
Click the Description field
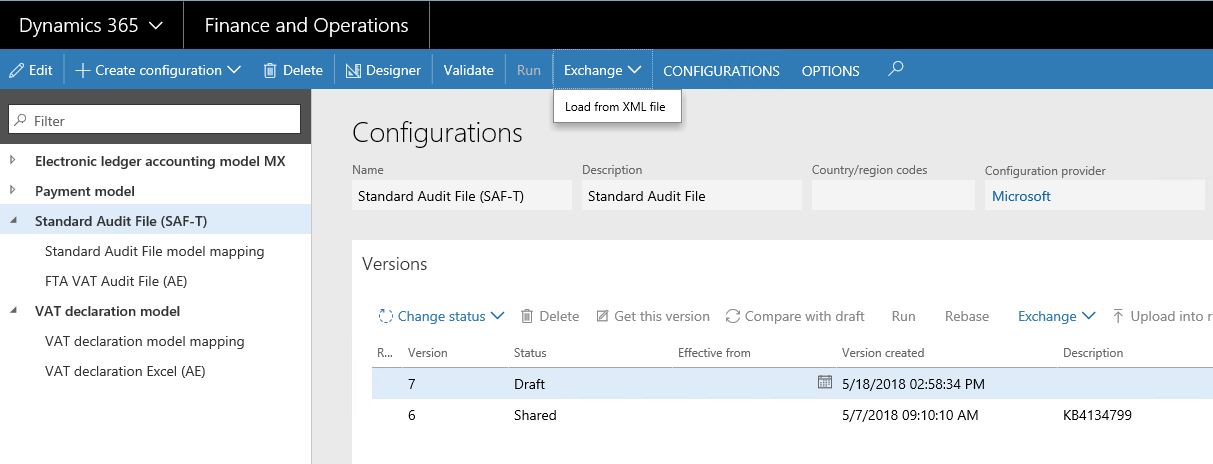tap(692, 196)
